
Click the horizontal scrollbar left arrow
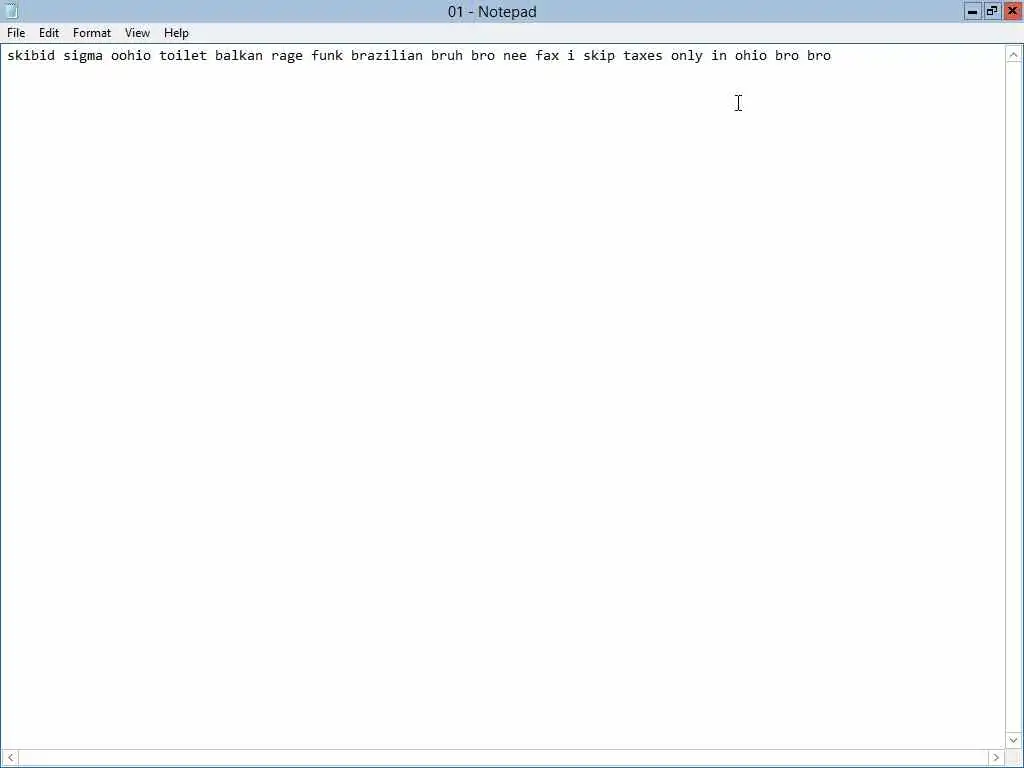(10, 758)
